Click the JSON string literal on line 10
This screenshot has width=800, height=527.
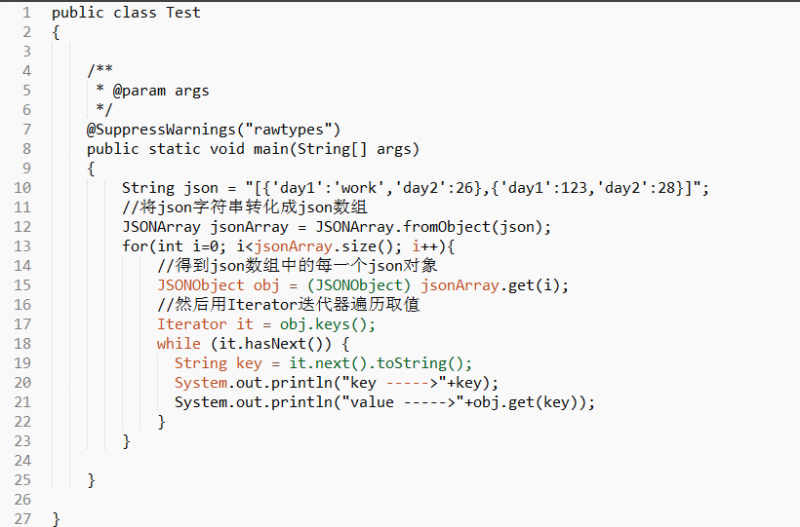(x=474, y=188)
